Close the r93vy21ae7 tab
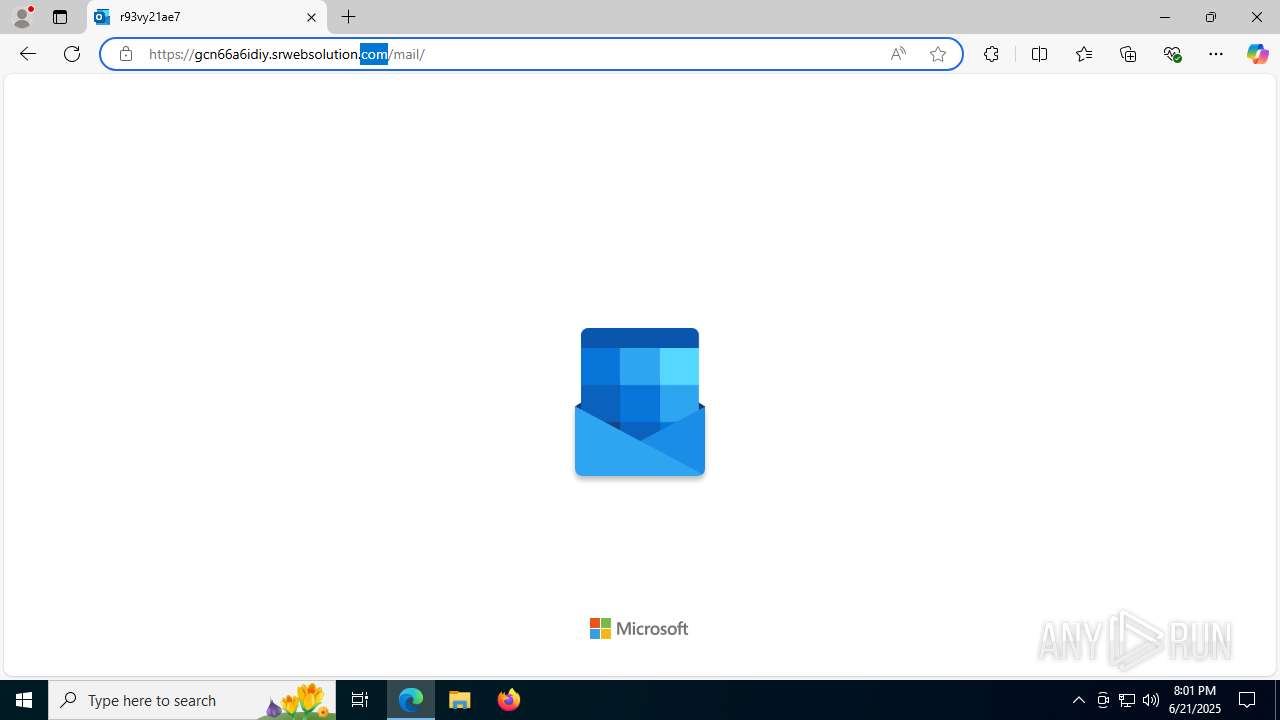Viewport: 1280px width, 720px height. (x=311, y=17)
